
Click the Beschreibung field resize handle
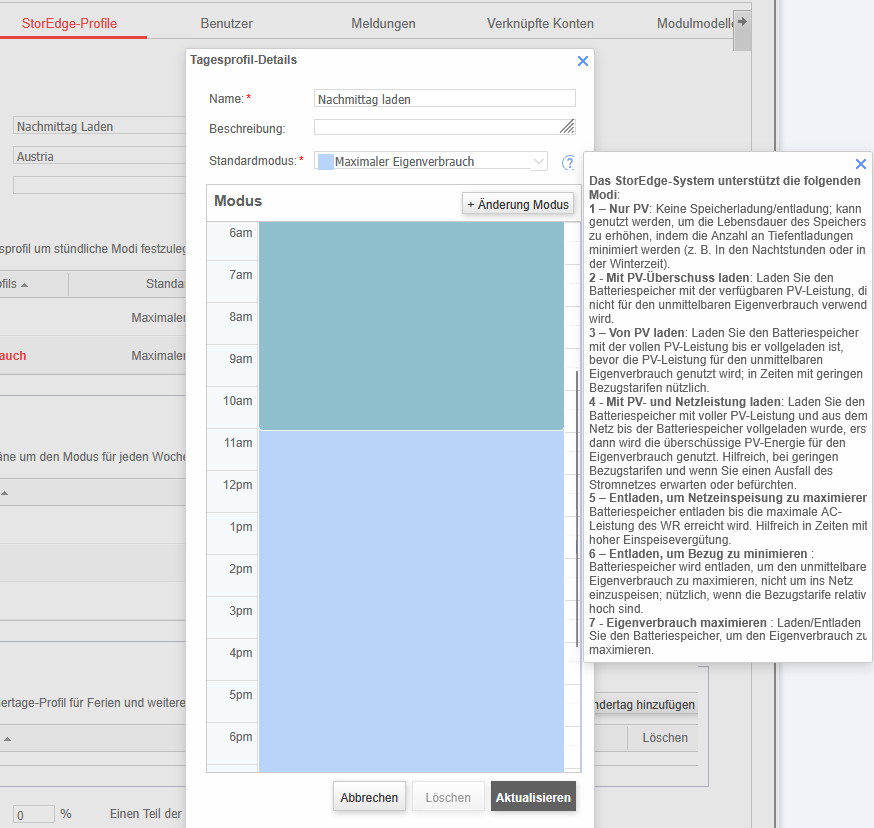pyautogui.click(x=568, y=126)
